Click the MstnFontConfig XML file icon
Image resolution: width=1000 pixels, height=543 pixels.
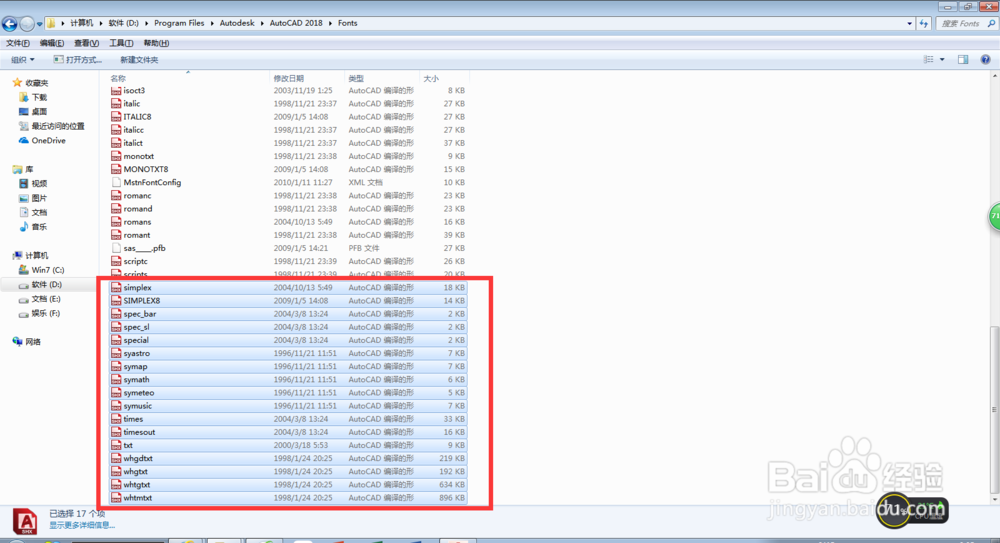[x=116, y=182]
